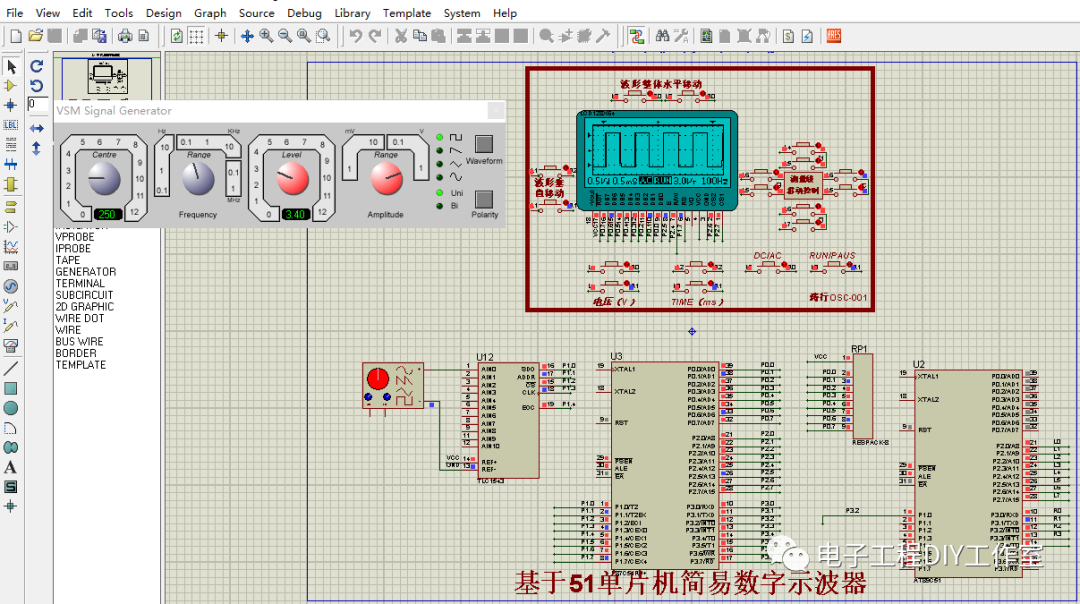Select the square waveform LED option
Viewport: 1080px width, 604px height.
click(439, 137)
